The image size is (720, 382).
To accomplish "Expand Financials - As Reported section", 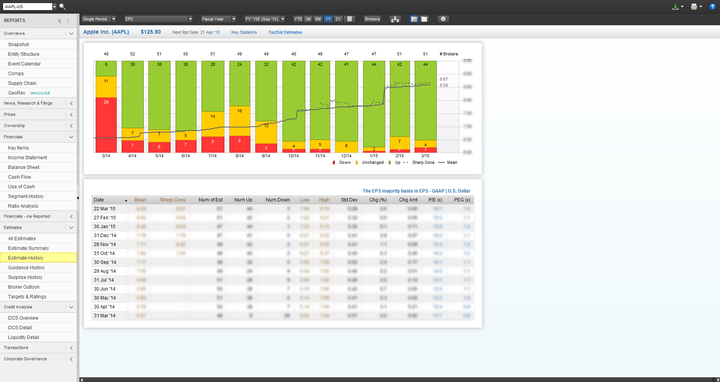I will pyautogui.click(x=71, y=216).
